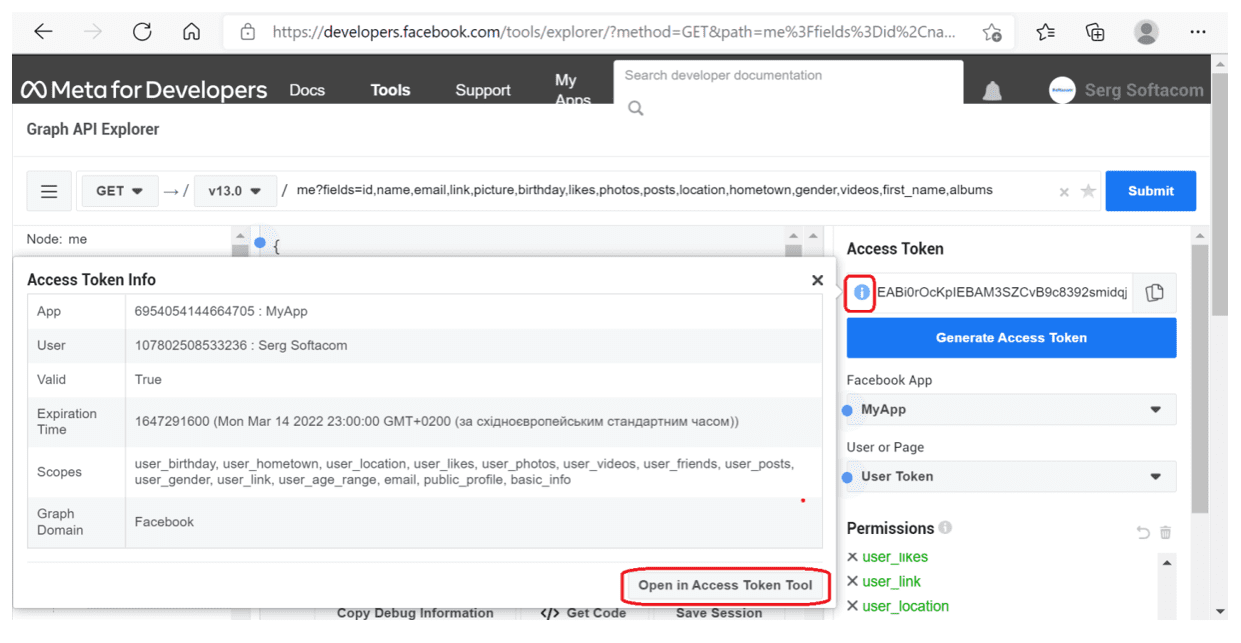The image size is (1241, 643).
Task: Remove the user_location permission
Action: pyautogui.click(x=852, y=606)
